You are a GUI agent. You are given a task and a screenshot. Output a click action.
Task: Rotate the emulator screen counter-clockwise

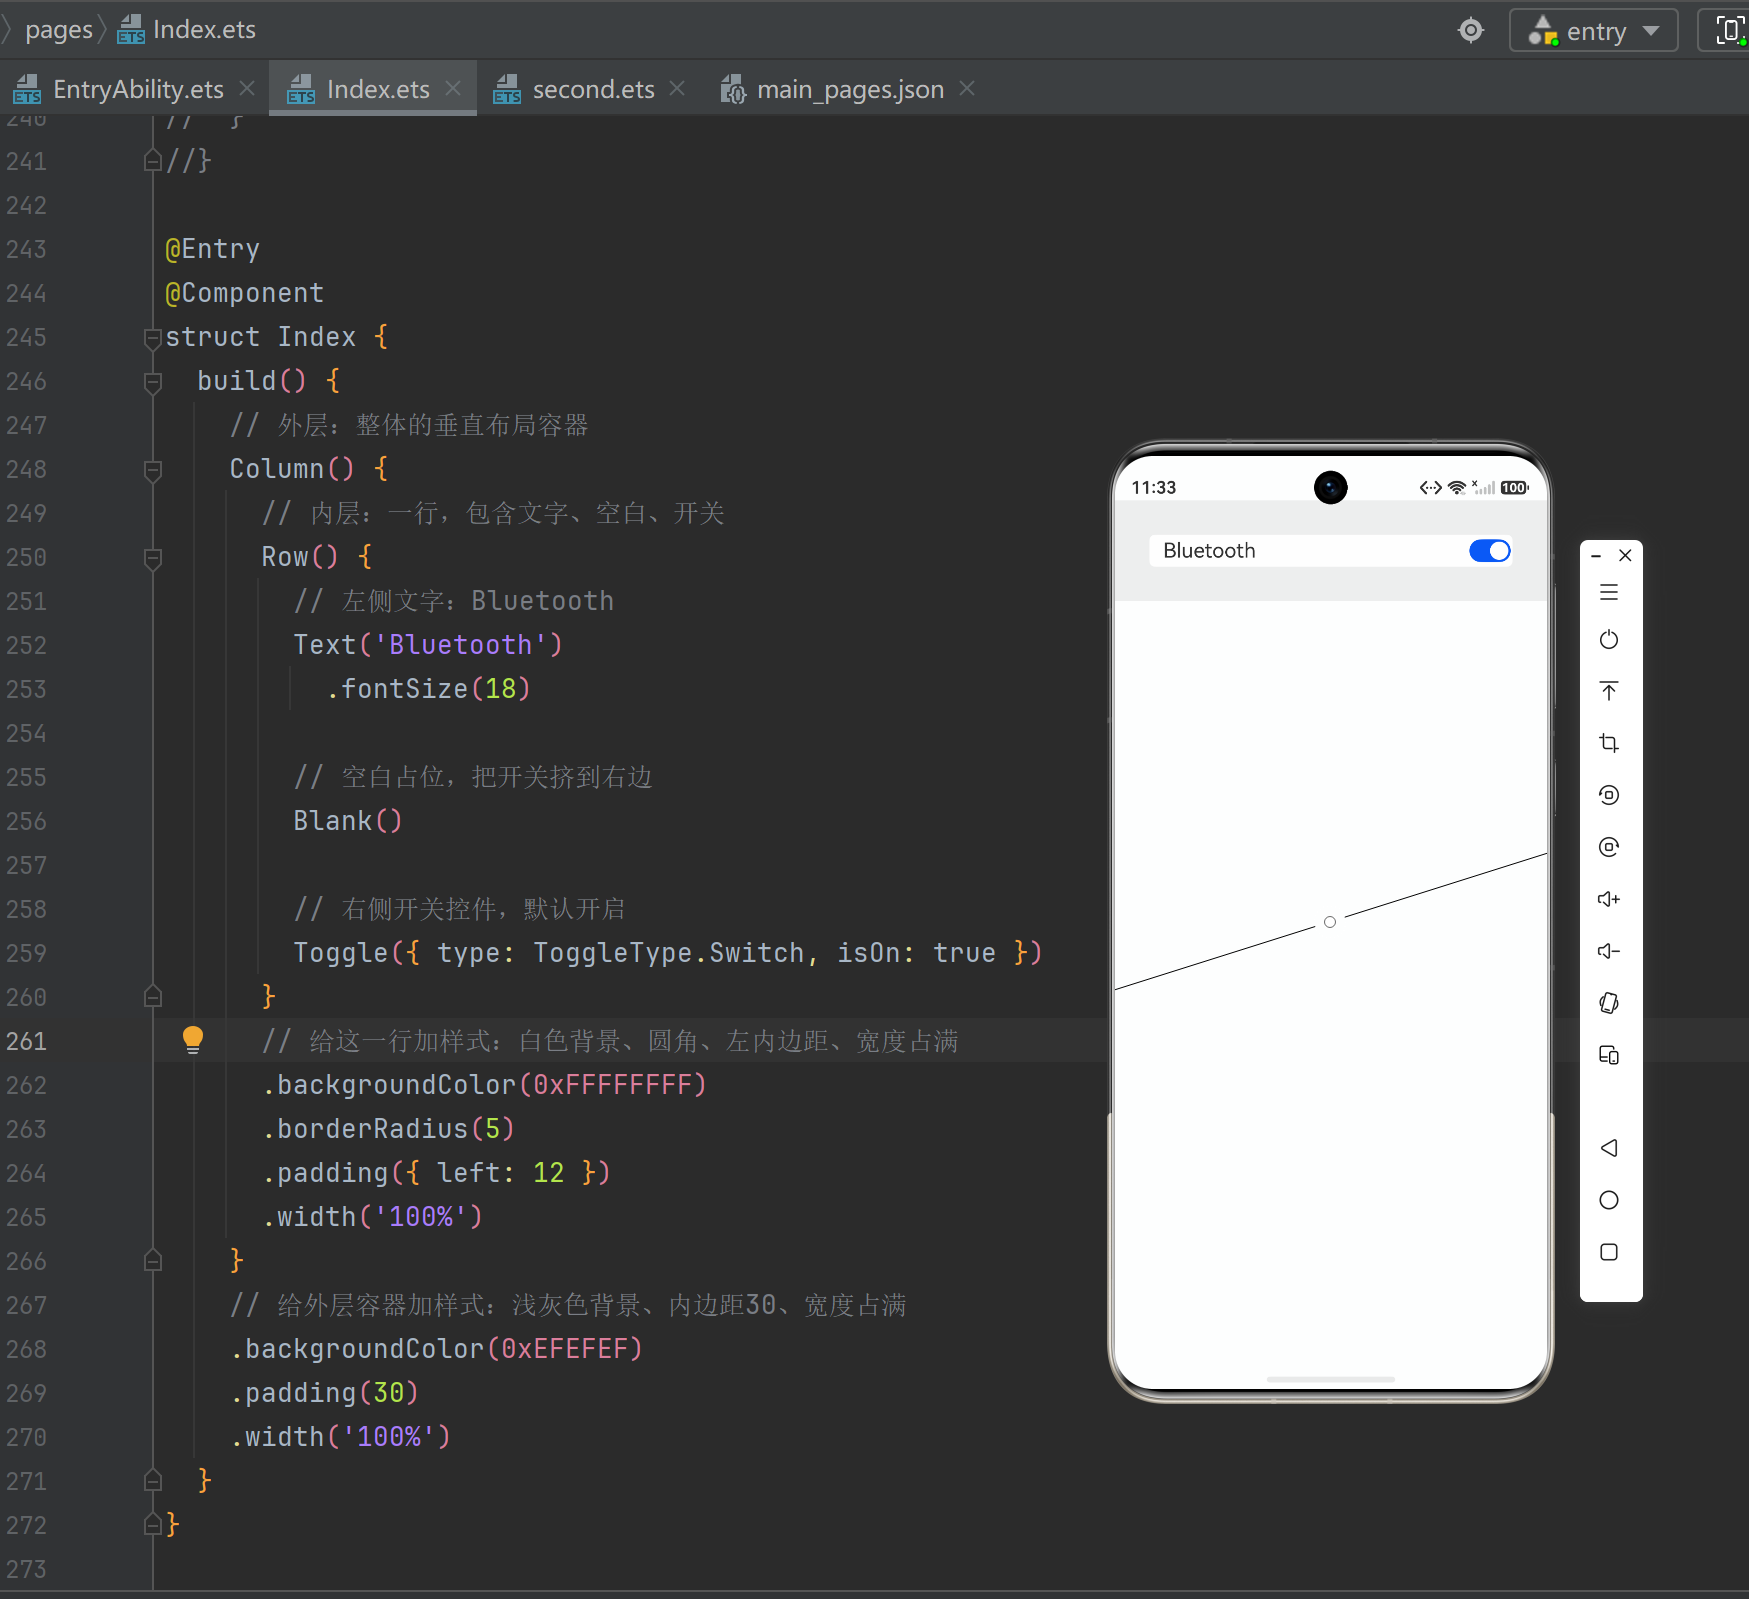1608,795
